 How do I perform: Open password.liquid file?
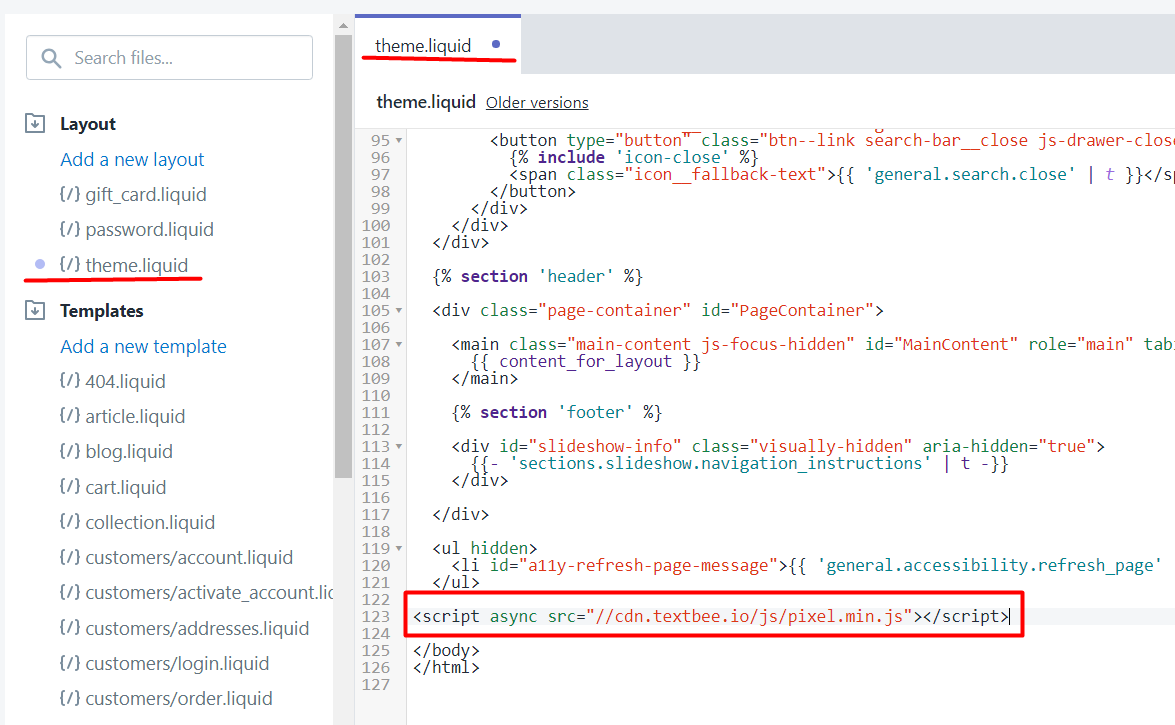(x=149, y=229)
